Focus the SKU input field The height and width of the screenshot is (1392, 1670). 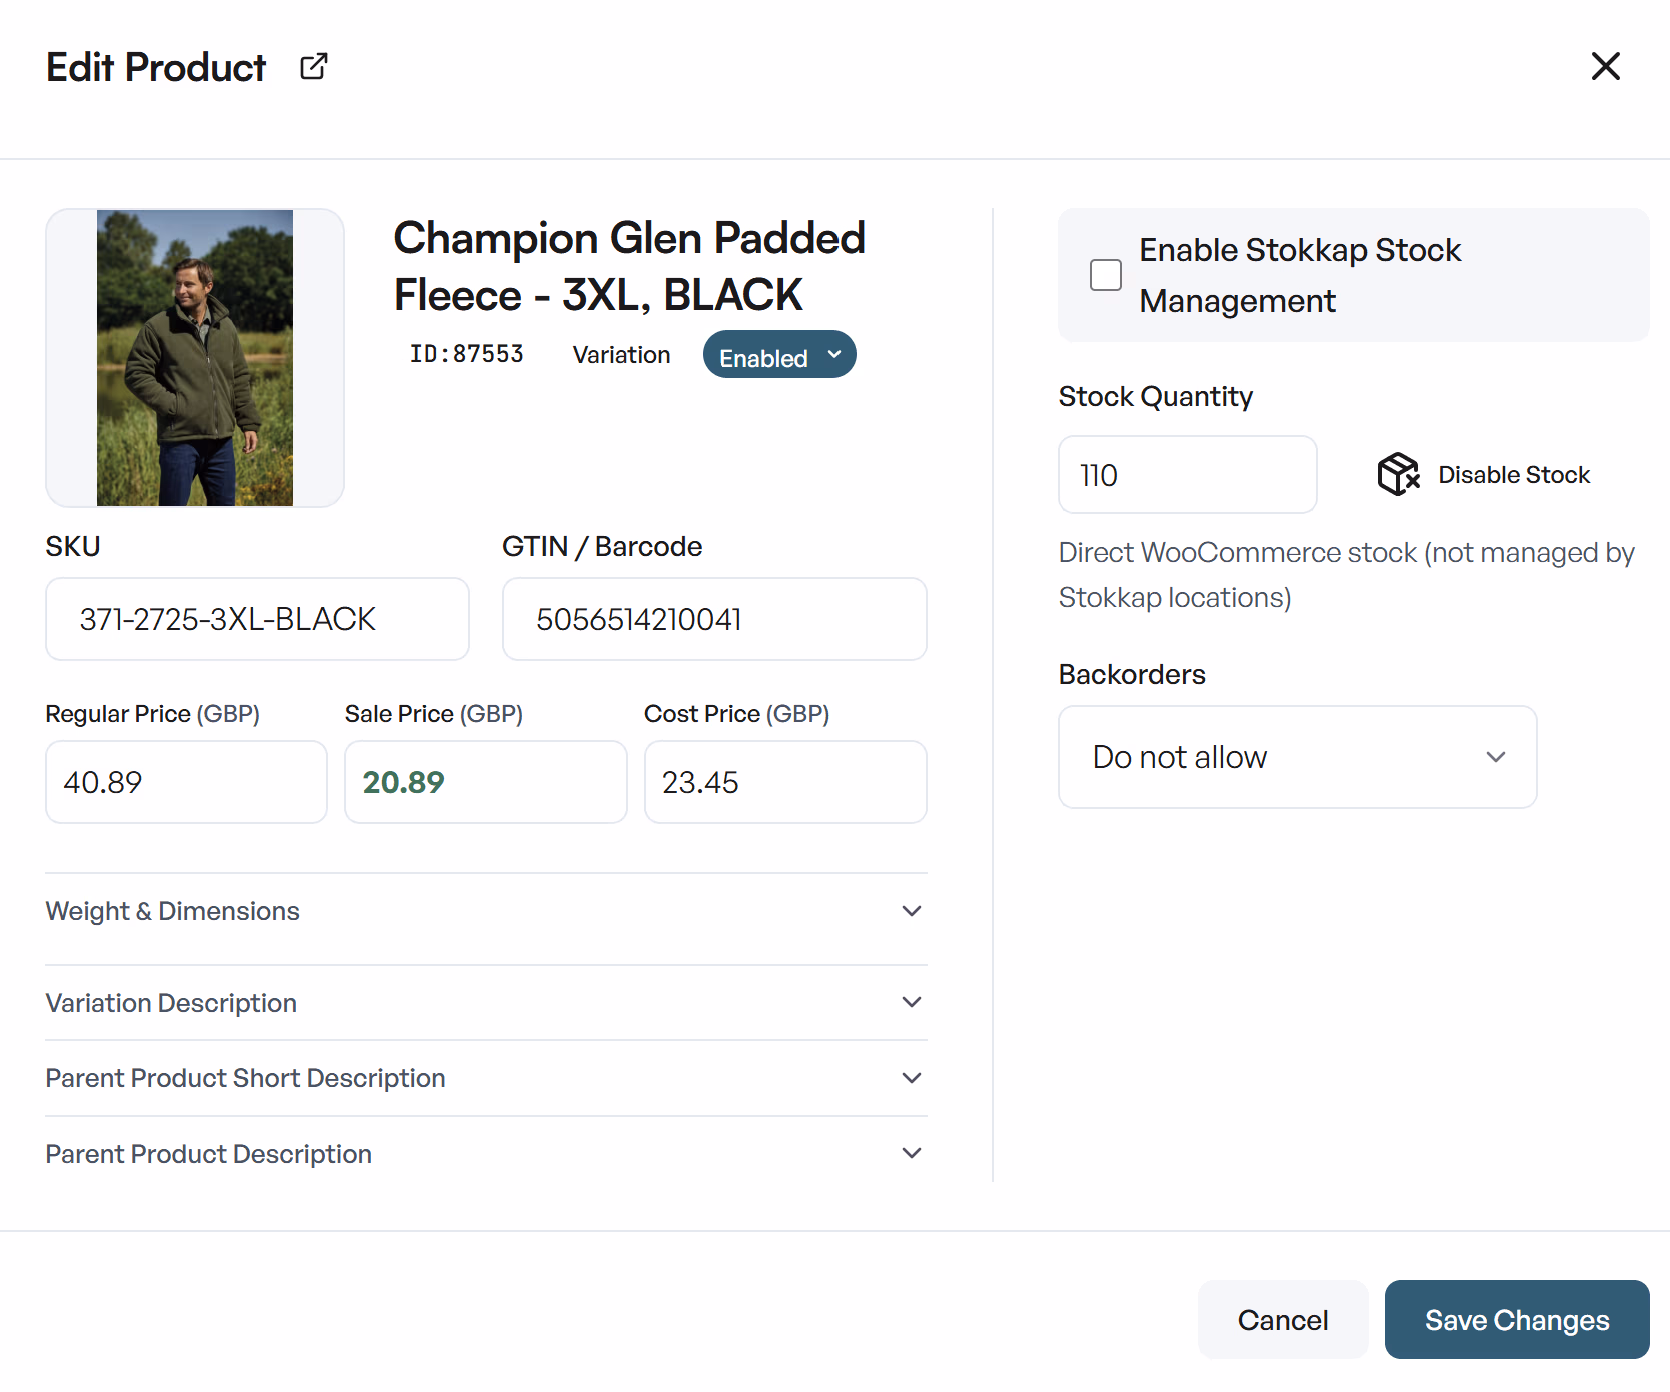(x=257, y=619)
